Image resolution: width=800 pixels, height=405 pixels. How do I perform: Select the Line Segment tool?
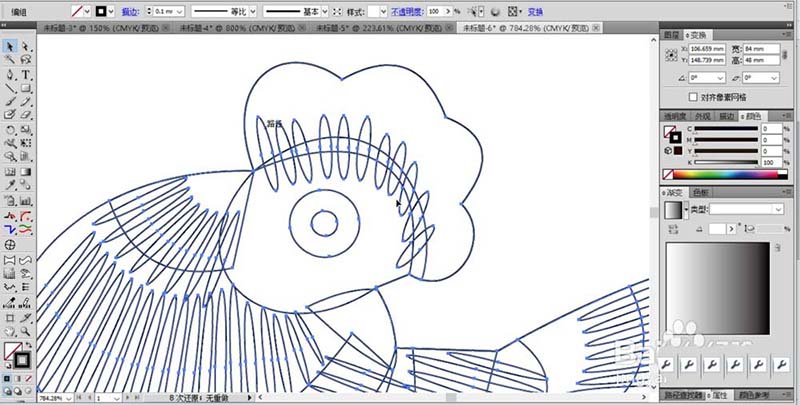[x=10, y=89]
